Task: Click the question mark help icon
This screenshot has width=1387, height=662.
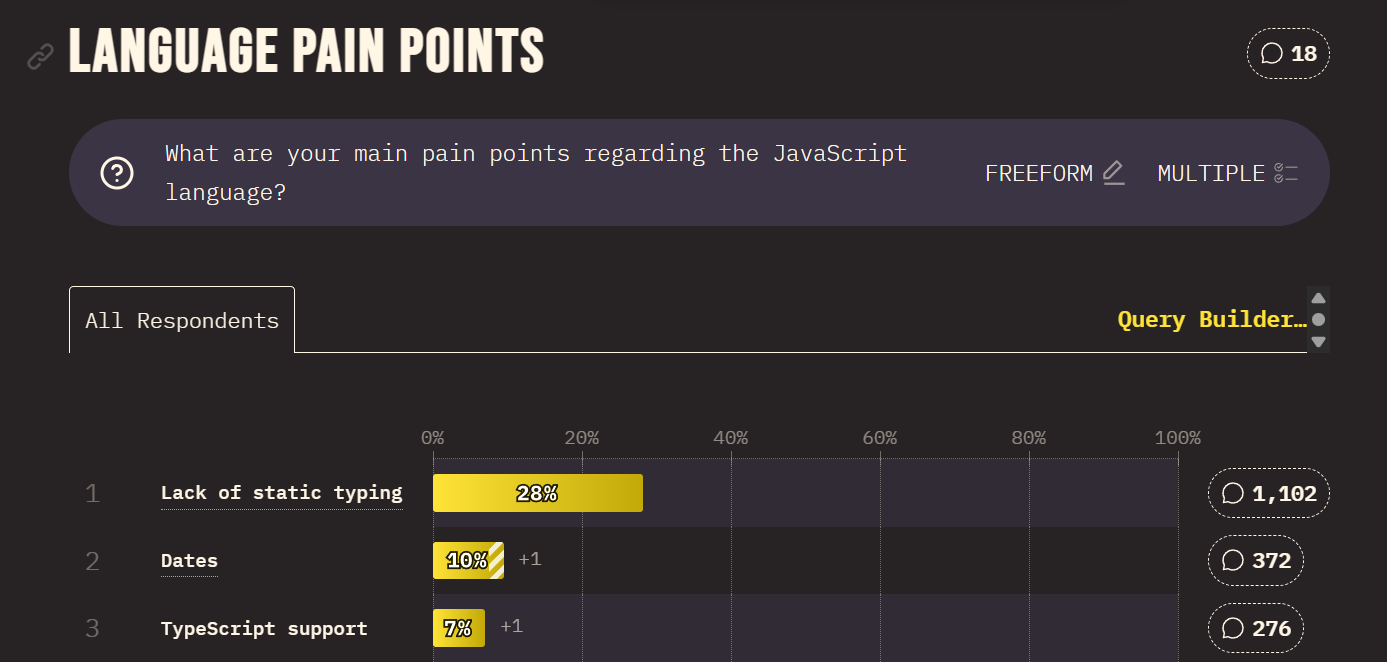Action: 116,172
